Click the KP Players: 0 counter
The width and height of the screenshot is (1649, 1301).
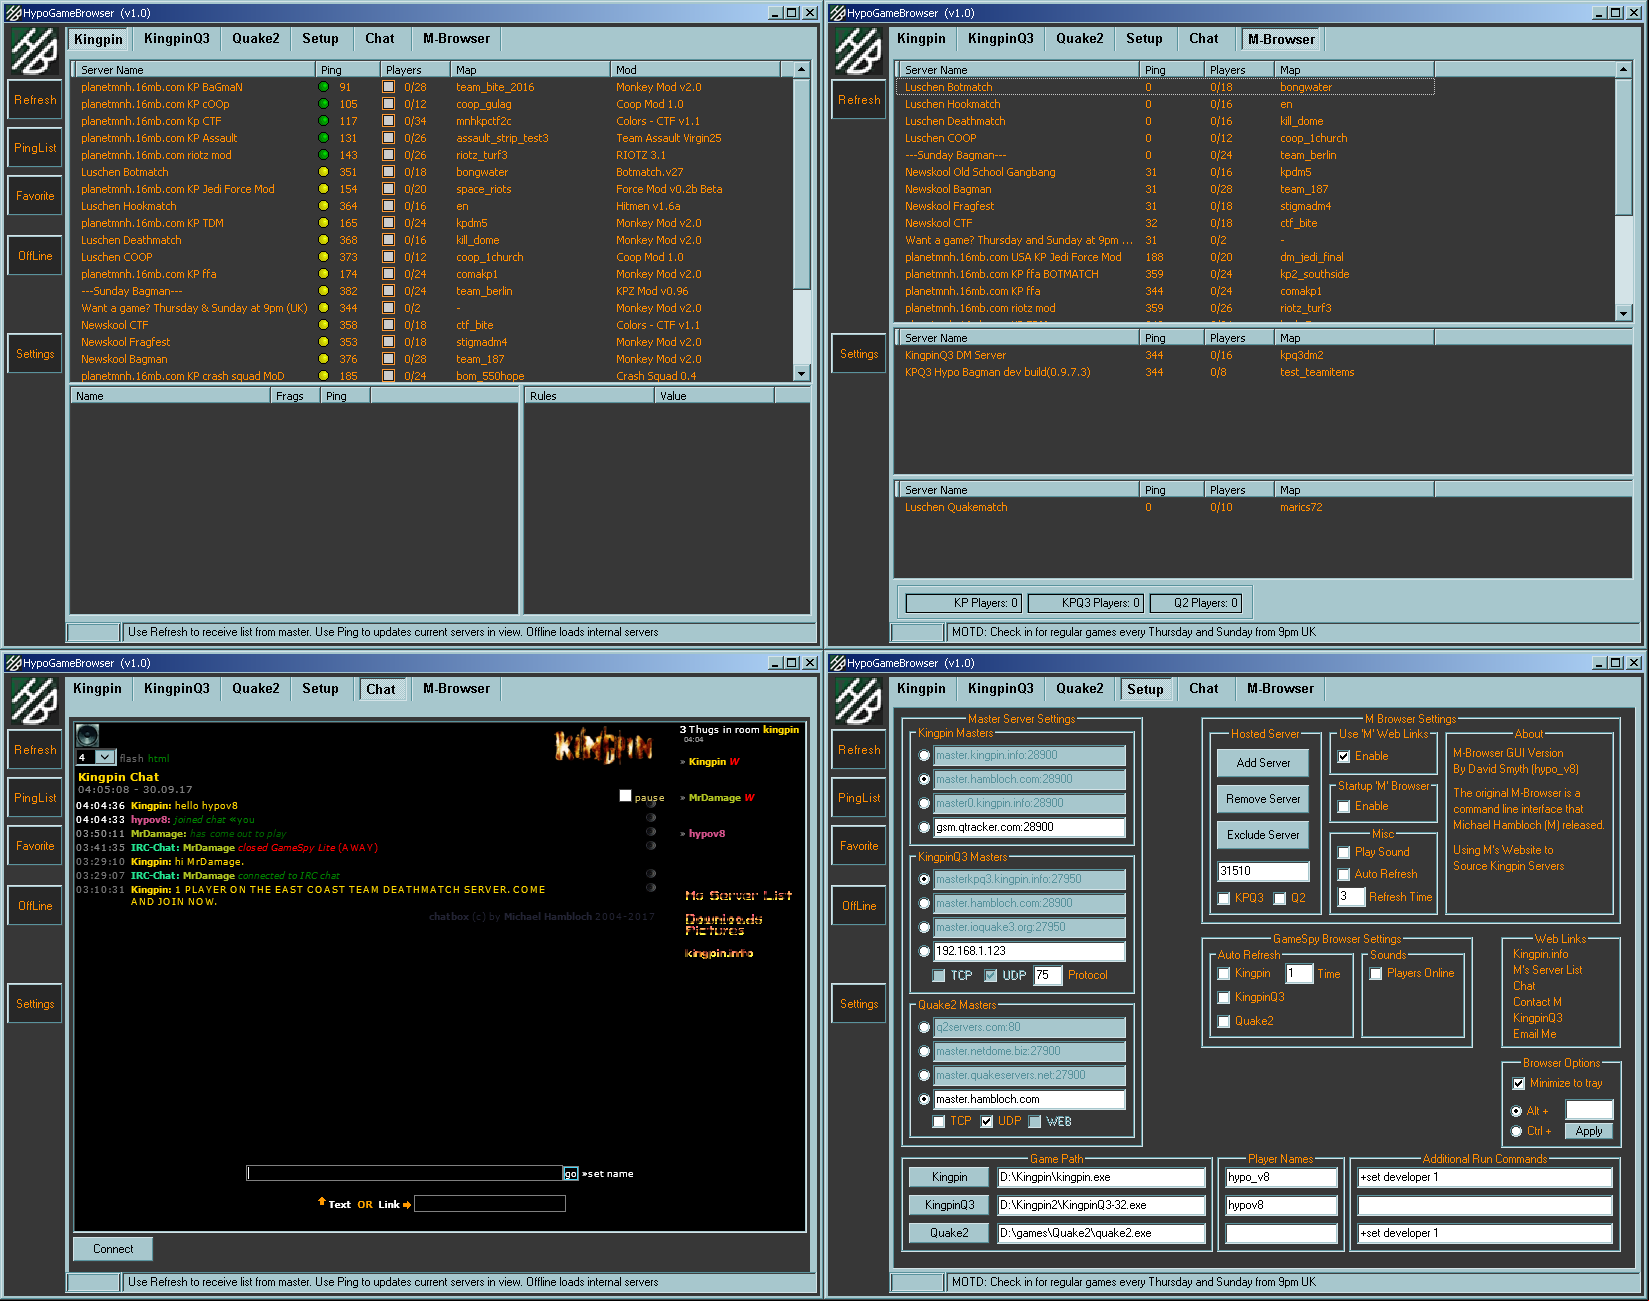pos(963,603)
